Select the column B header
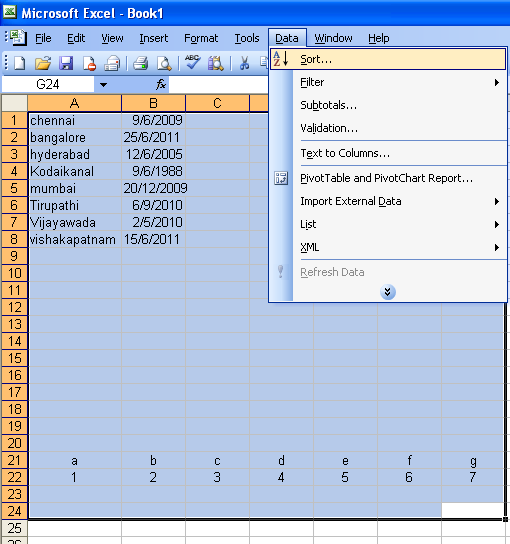 (x=153, y=103)
